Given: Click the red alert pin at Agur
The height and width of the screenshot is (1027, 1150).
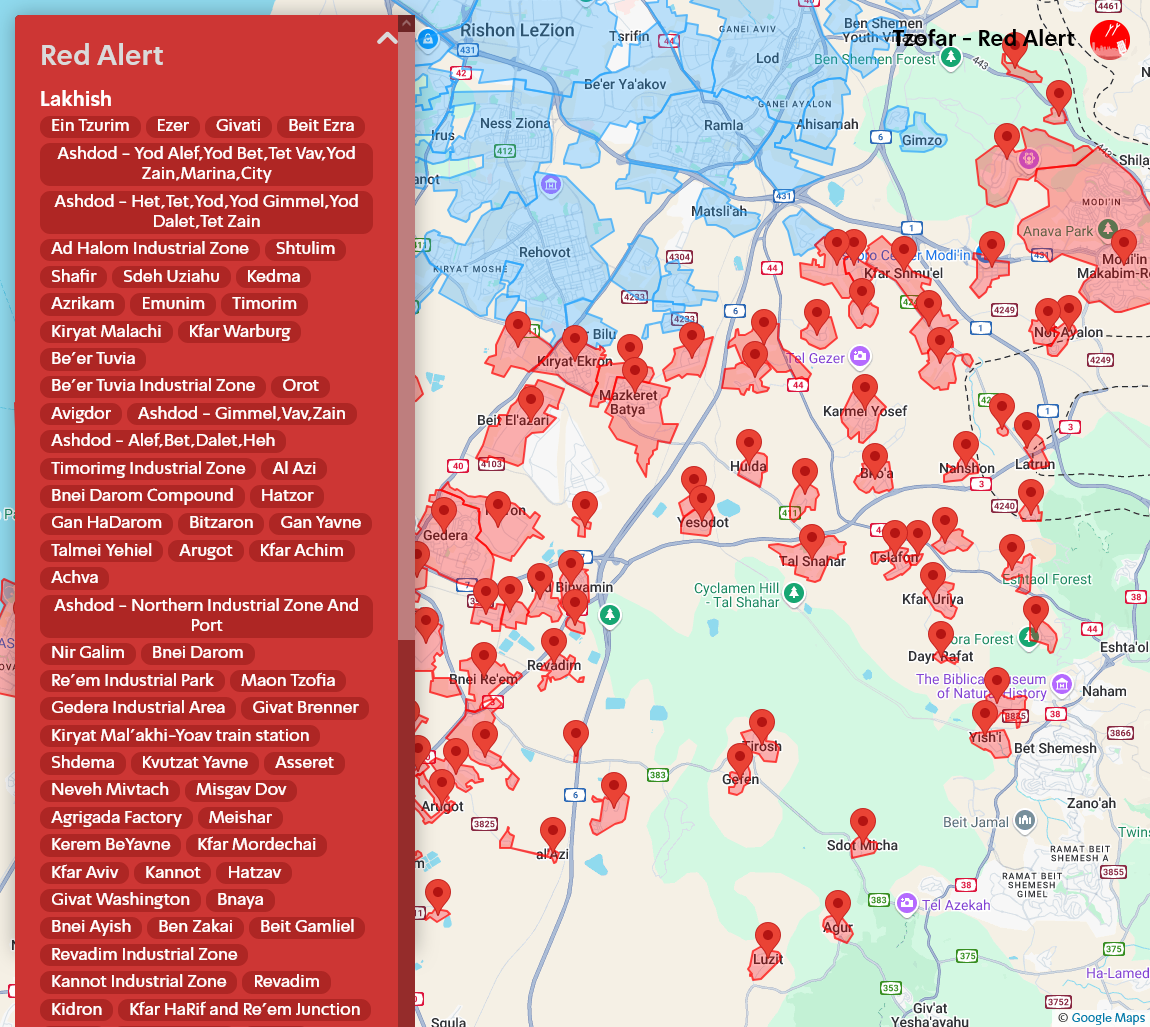Looking at the screenshot, I should [838, 907].
